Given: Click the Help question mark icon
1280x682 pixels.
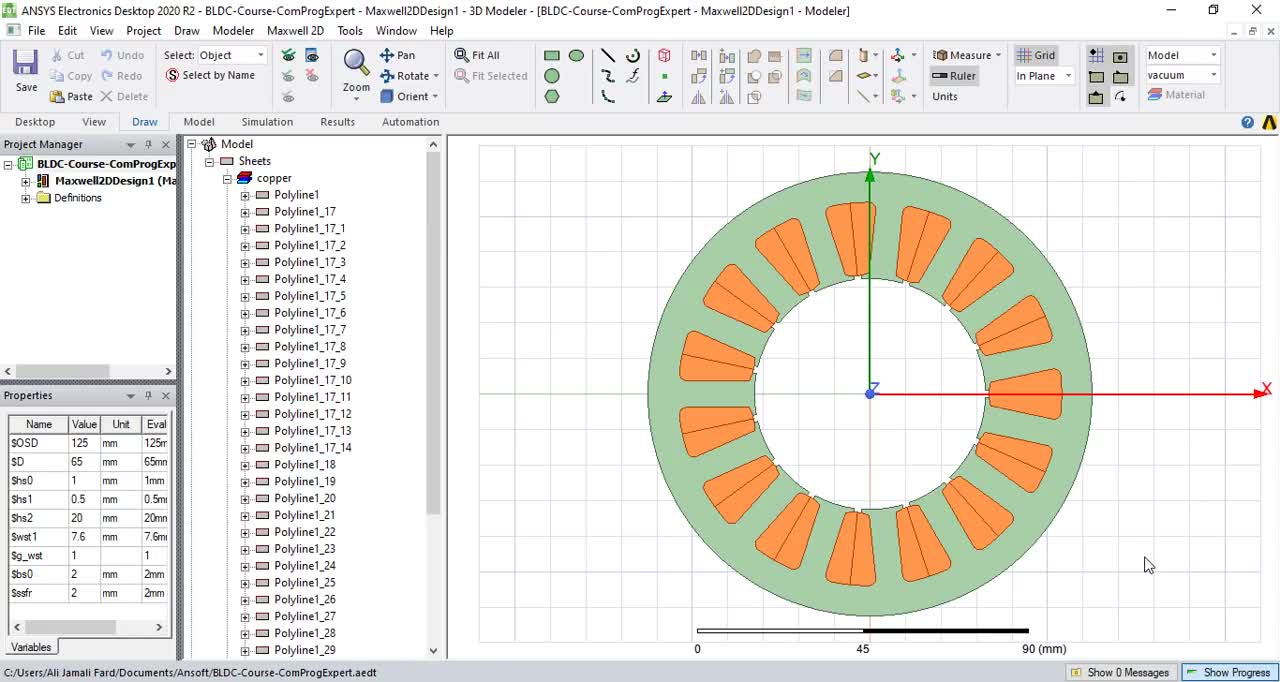Looking at the screenshot, I should point(1247,122).
